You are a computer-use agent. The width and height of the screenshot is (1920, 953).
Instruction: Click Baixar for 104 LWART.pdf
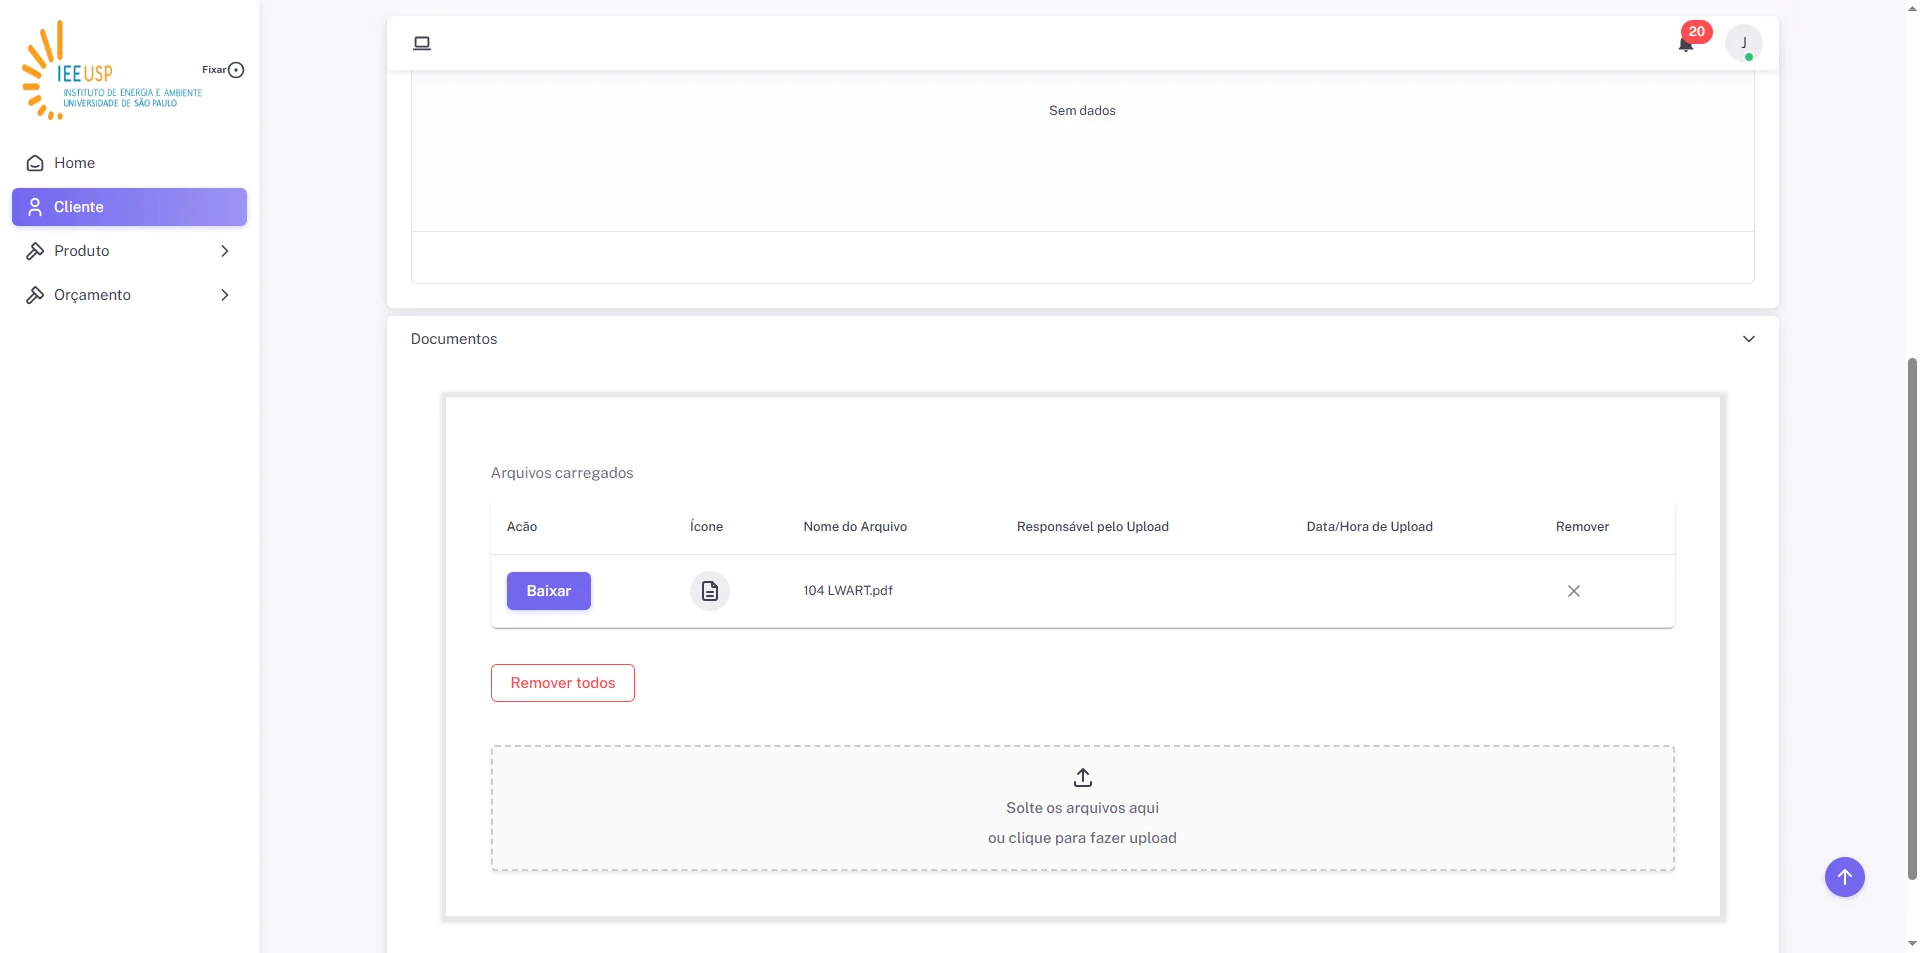pos(549,591)
